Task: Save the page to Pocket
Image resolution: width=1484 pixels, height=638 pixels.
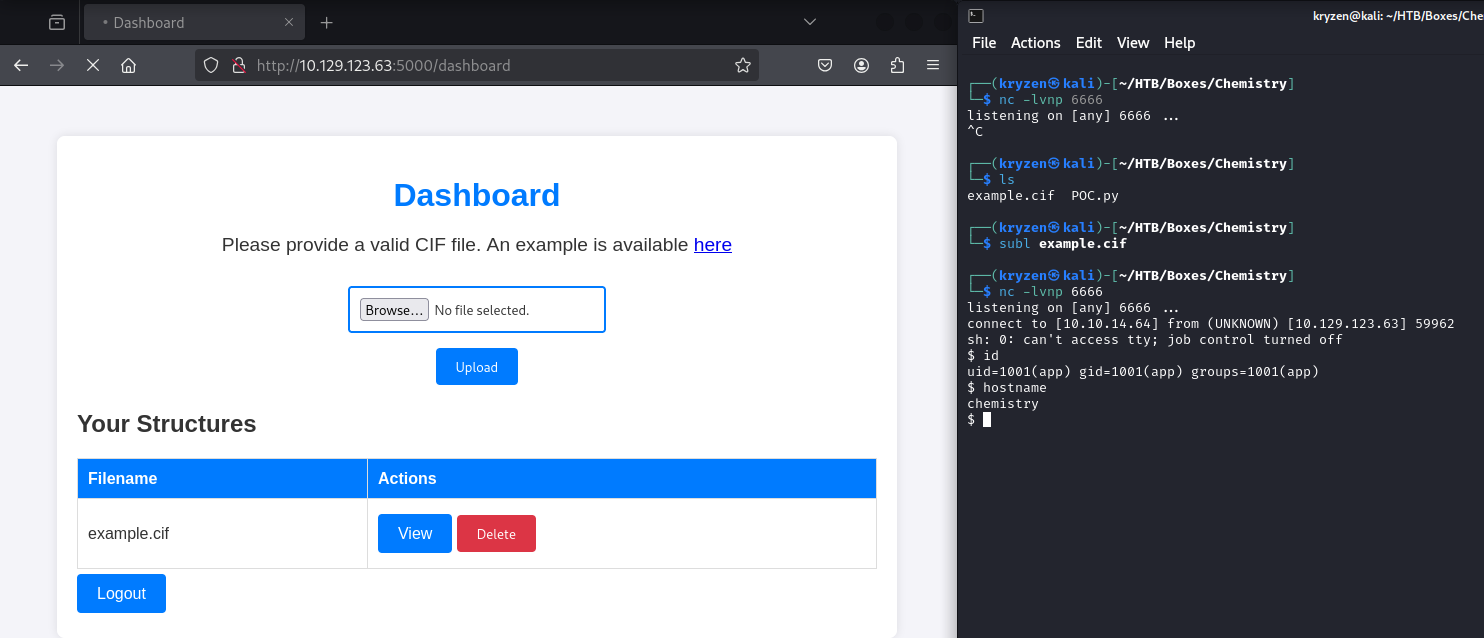Action: 825,65
